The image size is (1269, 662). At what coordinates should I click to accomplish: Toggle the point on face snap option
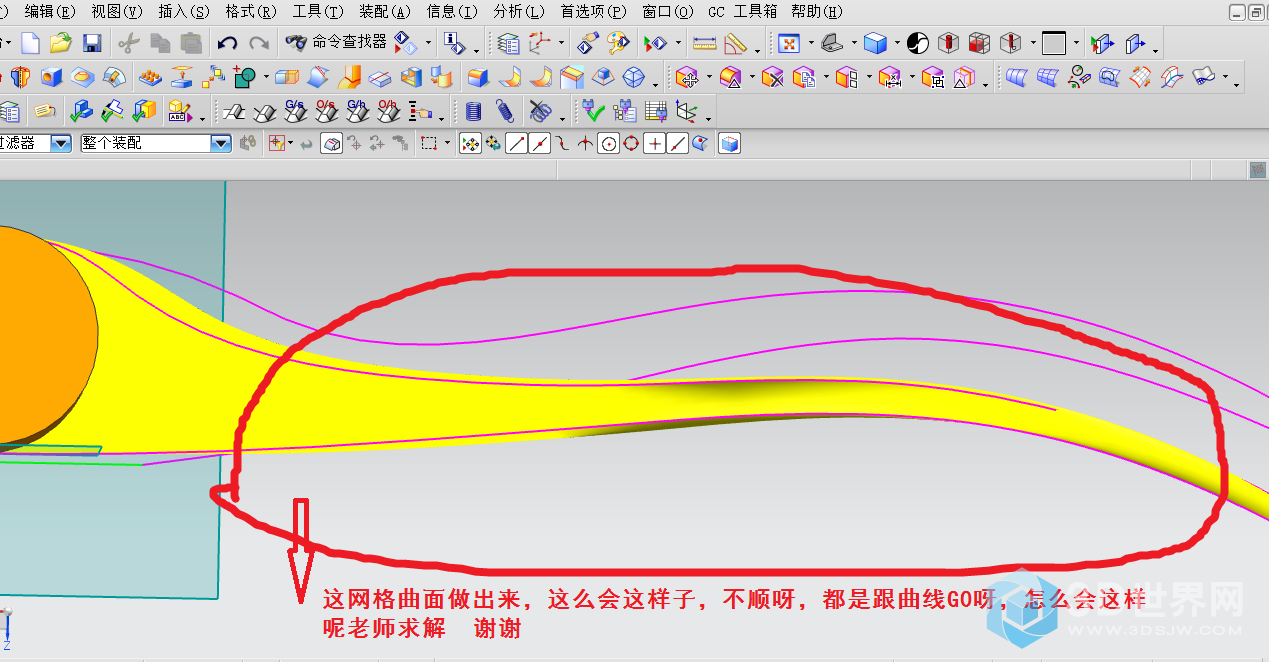pos(700,143)
